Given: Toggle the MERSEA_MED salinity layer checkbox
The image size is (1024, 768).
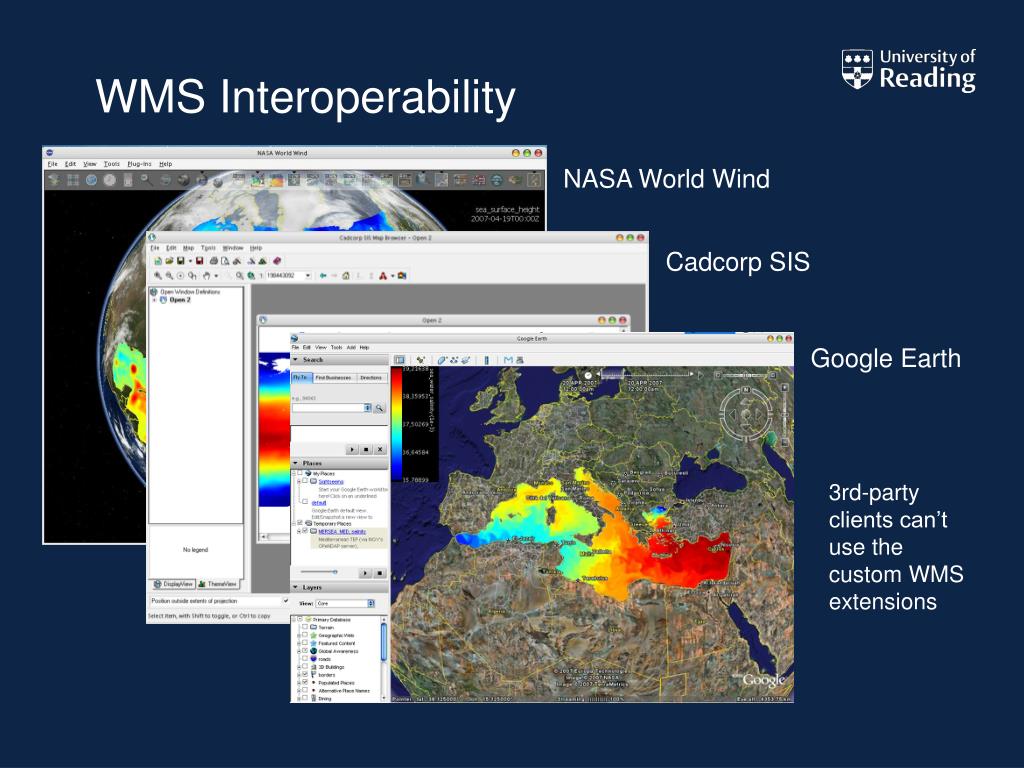Looking at the screenshot, I should coord(305,530).
